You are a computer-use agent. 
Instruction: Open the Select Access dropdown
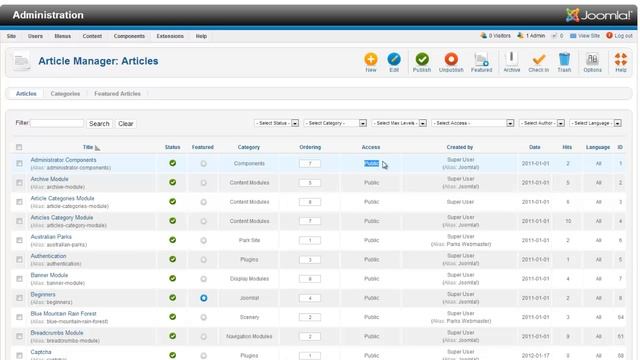click(473, 123)
